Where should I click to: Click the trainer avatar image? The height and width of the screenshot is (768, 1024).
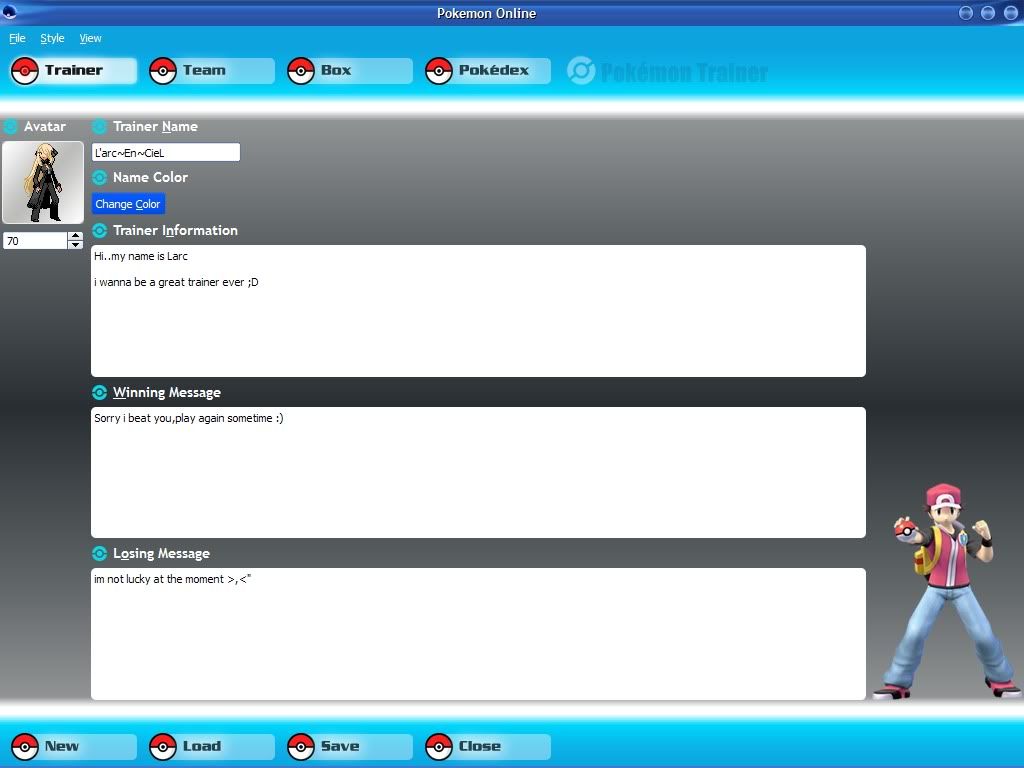tap(43, 183)
